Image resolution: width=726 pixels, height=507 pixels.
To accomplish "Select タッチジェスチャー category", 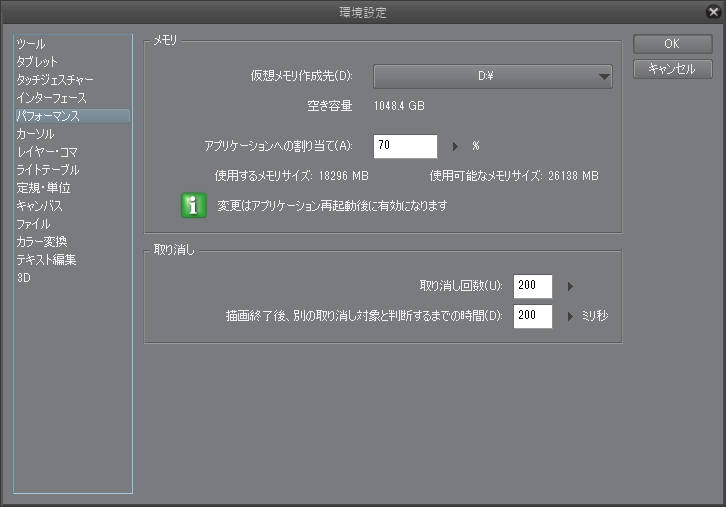I will pos(55,80).
